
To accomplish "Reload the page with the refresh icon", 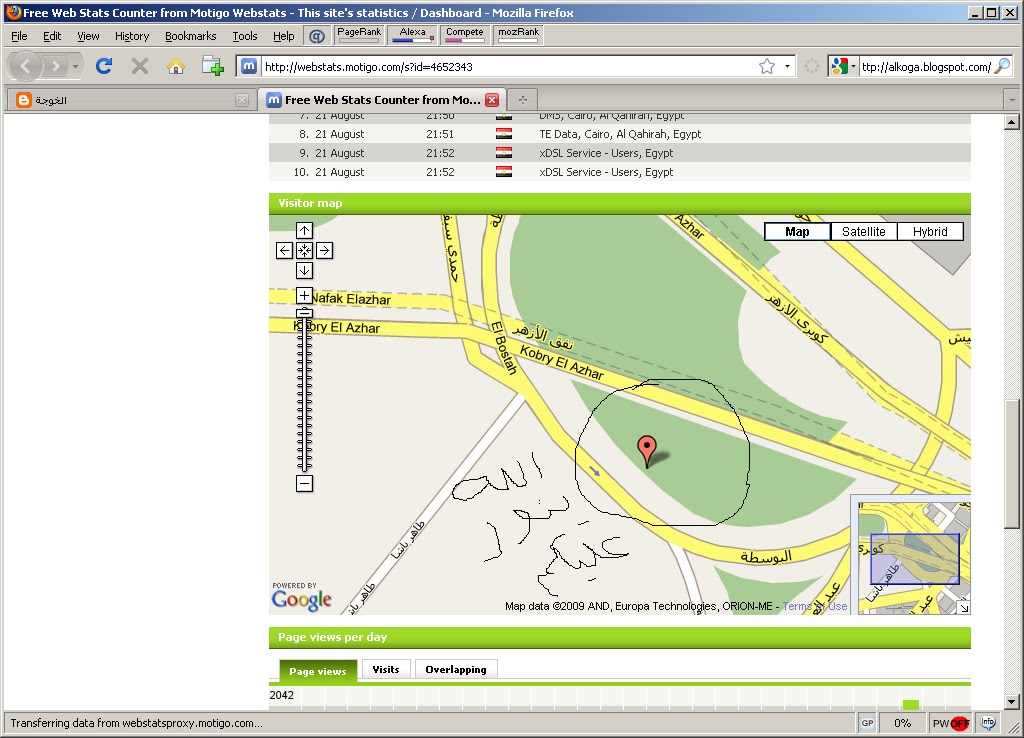I will pyautogui.click(x=104, y=66).
